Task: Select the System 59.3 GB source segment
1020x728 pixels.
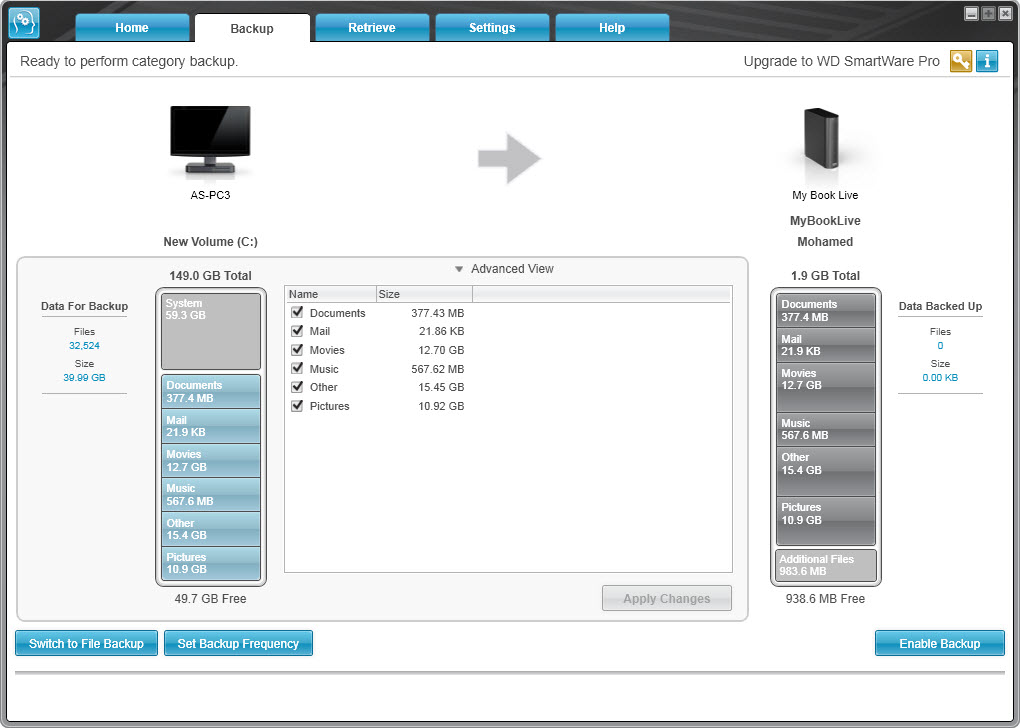Action: coord(211,331)
